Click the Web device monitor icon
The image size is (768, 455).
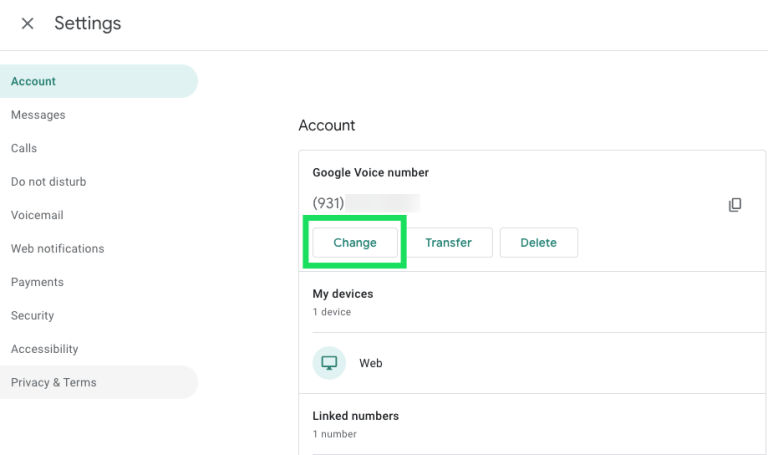(329, 363)
